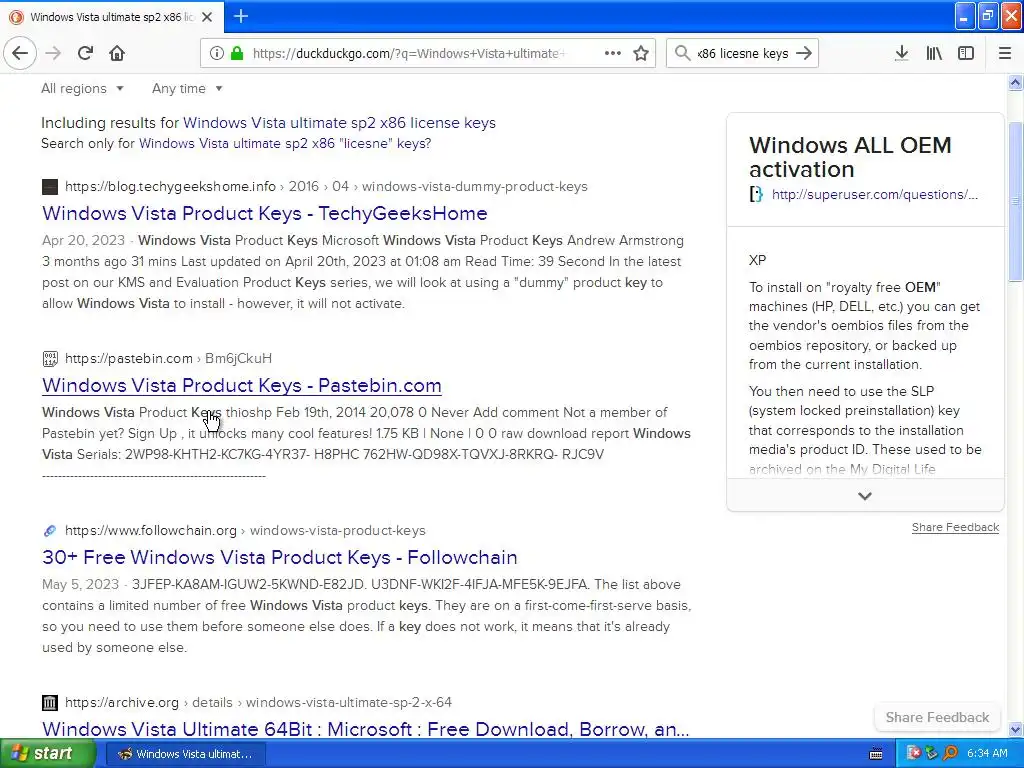Click the techygeekshome result favicon
The image size is (1024, 768).
[x=50, y=187]
